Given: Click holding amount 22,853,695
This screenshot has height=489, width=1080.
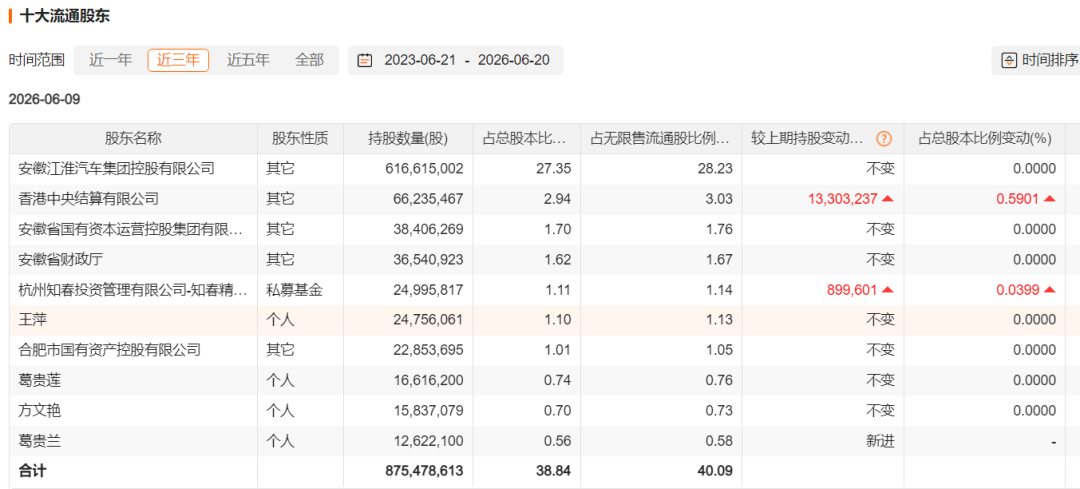Looking at the screenshot, I should pyautogui.click(x=428, y=350).
